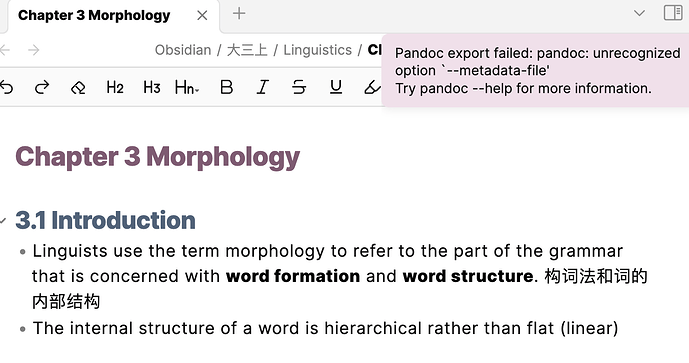The height and width of the screenshot is (363, 689).
Task: Select the Chapter 3 Morphology tab
Action: pos(94,15)
